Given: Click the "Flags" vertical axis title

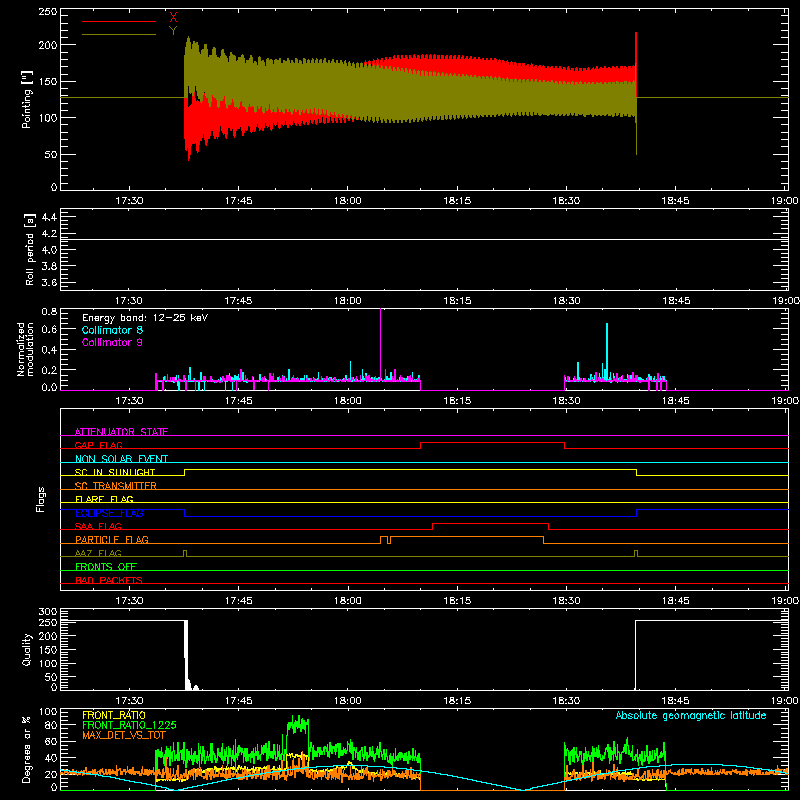Looking at the screenshot, I should click(40, 499).
